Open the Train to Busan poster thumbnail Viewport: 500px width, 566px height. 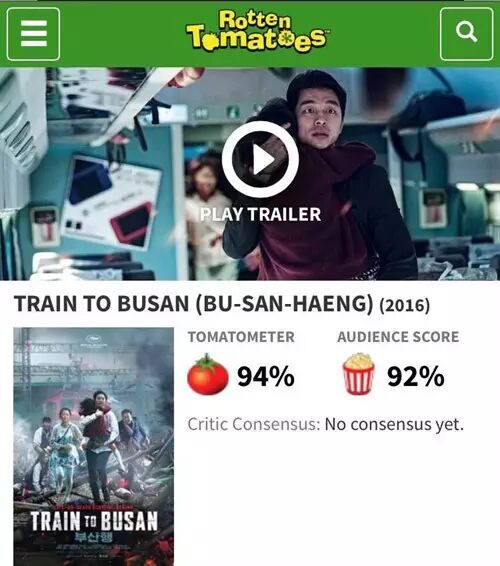coord(94,447)
